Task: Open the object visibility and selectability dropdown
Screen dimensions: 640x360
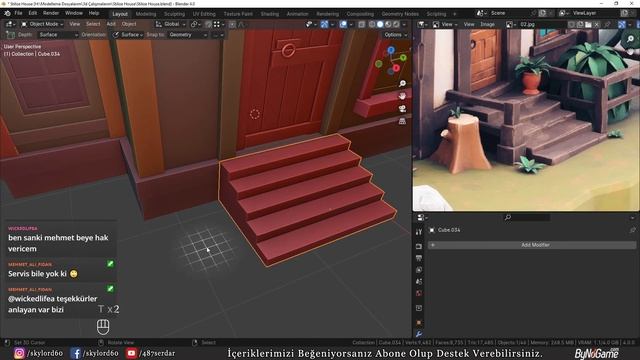Action: pyautogui.click(x=311, y=24)
